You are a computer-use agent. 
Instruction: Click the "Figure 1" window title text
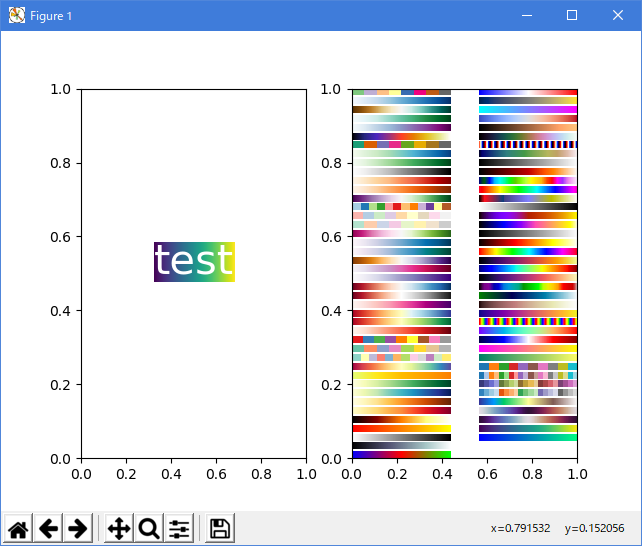(x=51, y=16)
